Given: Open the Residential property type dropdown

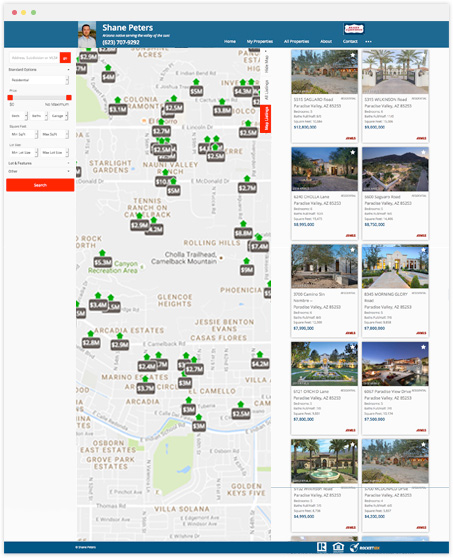Looking at the screenshot, I should point(39,80).
